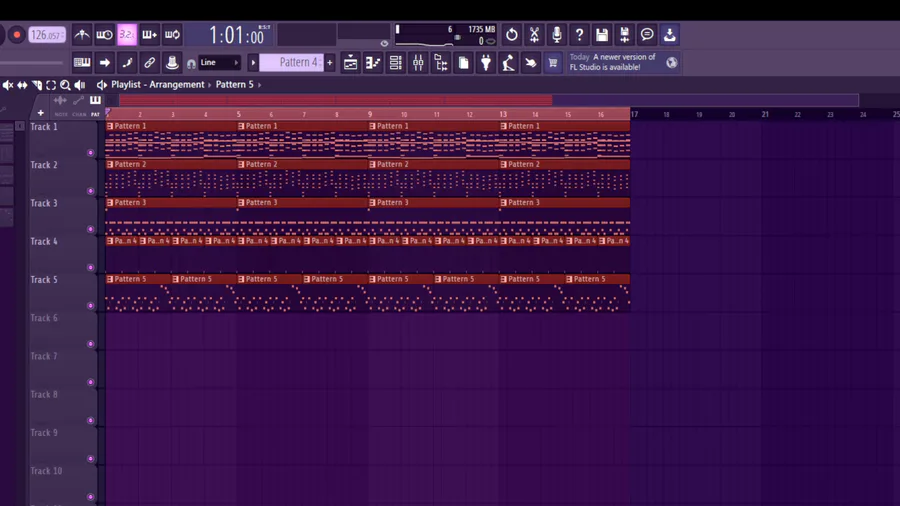Click the 1:01:00 time display
The height and width of the screenshot is (506, 900).
click(236, 36)
